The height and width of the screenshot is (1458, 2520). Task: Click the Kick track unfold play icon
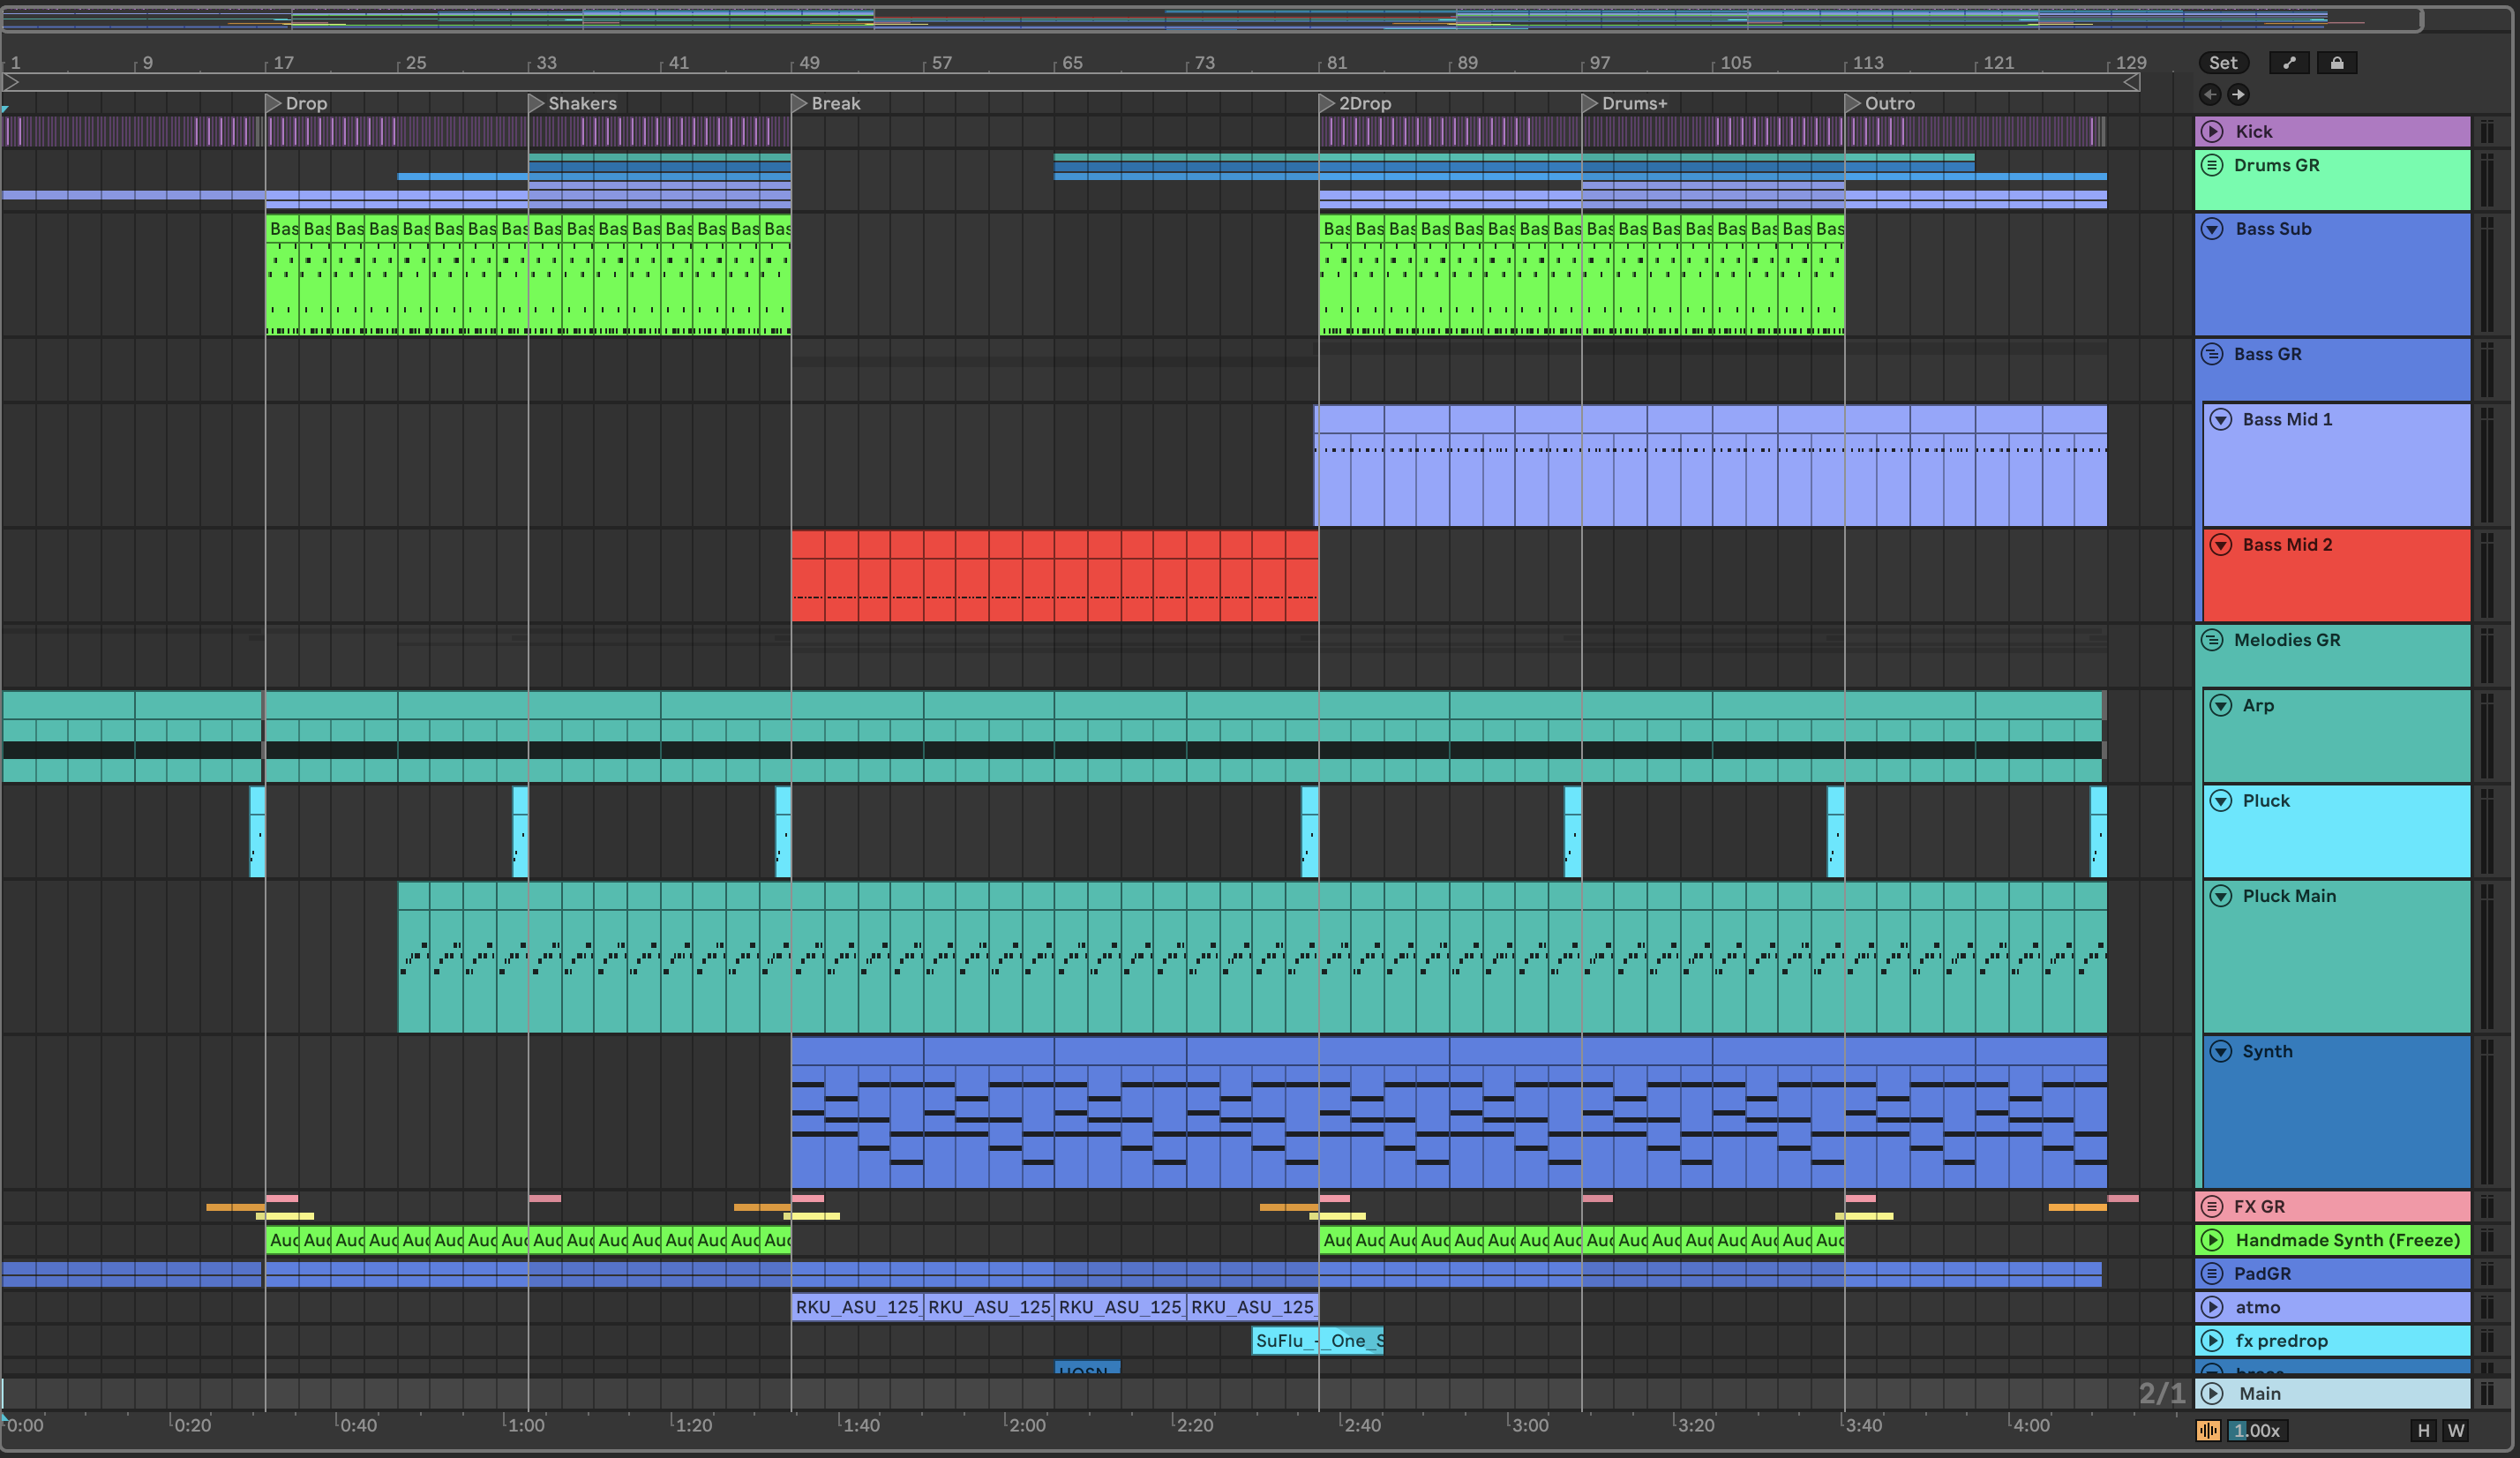tap(2212, 131)
